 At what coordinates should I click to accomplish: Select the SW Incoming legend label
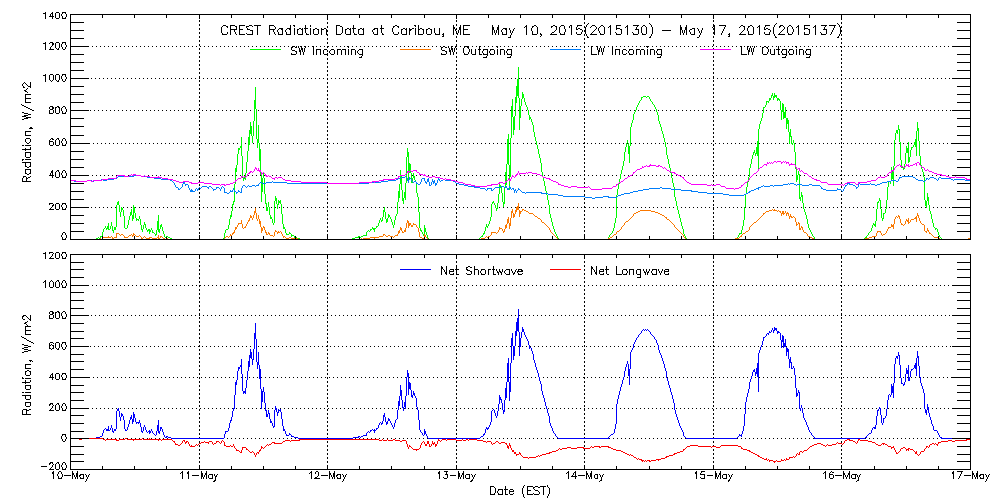click(327, 51)
